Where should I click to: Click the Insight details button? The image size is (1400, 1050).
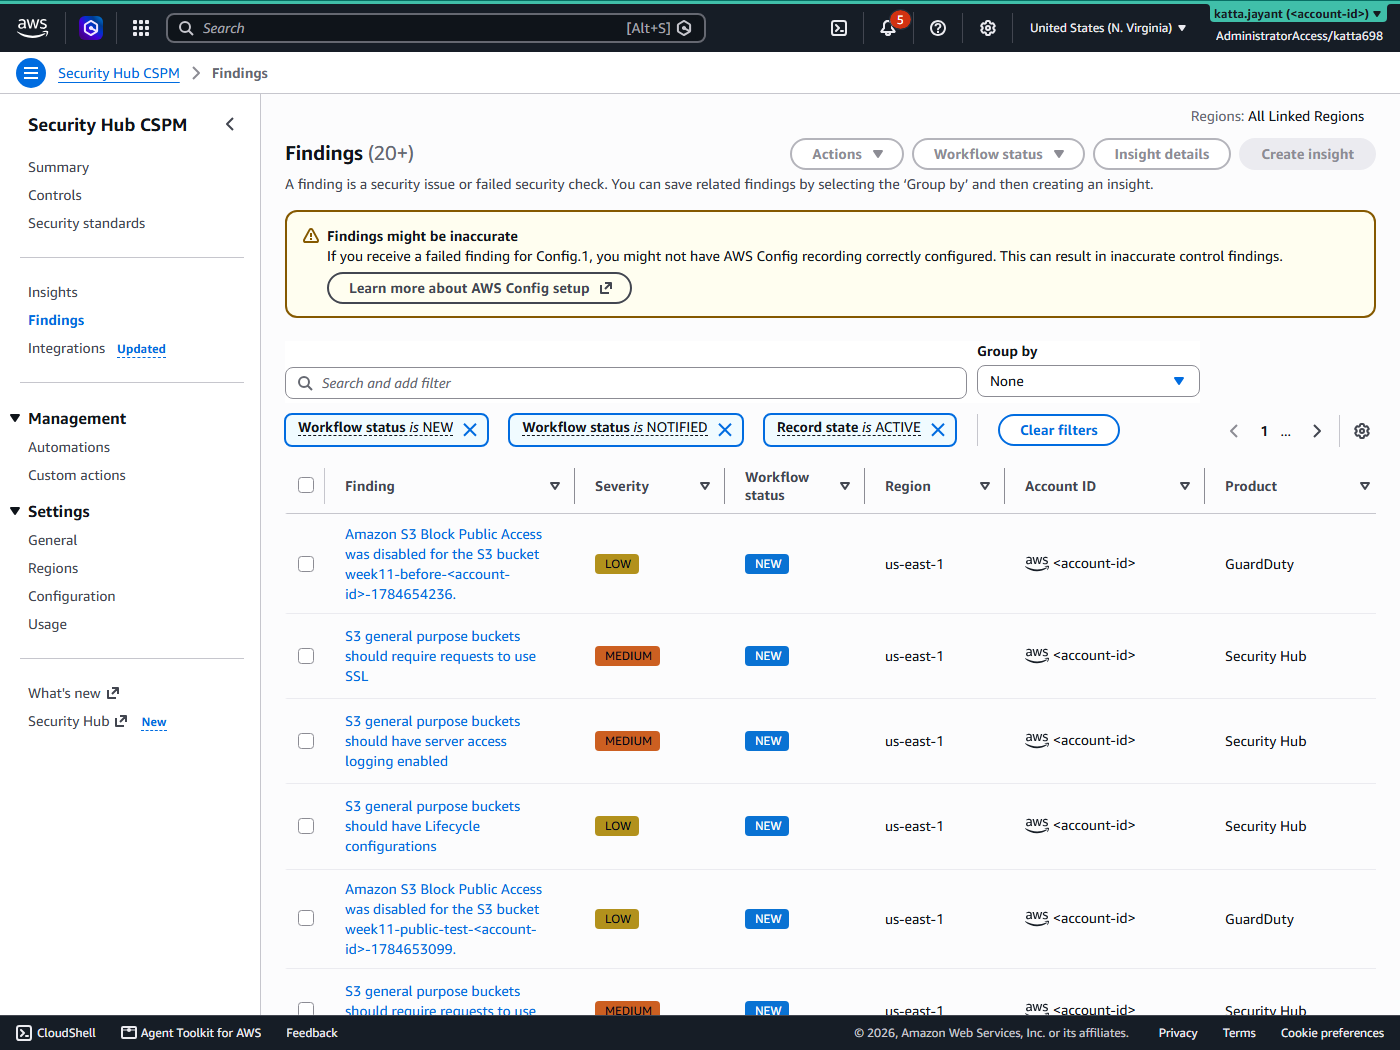pyautogui.click(x=1161, y=154)
